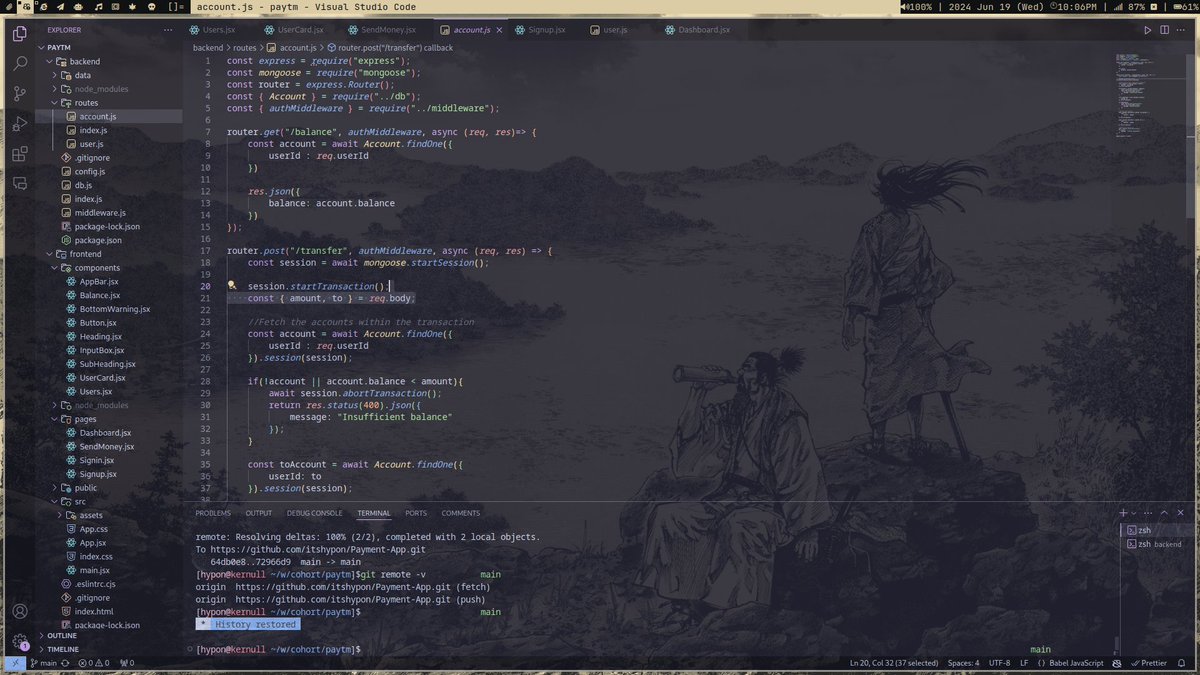The width and height of the screenshot is (1200, 675).
Task: Open the PORTS panel tab
Action: tap(416, 513)
